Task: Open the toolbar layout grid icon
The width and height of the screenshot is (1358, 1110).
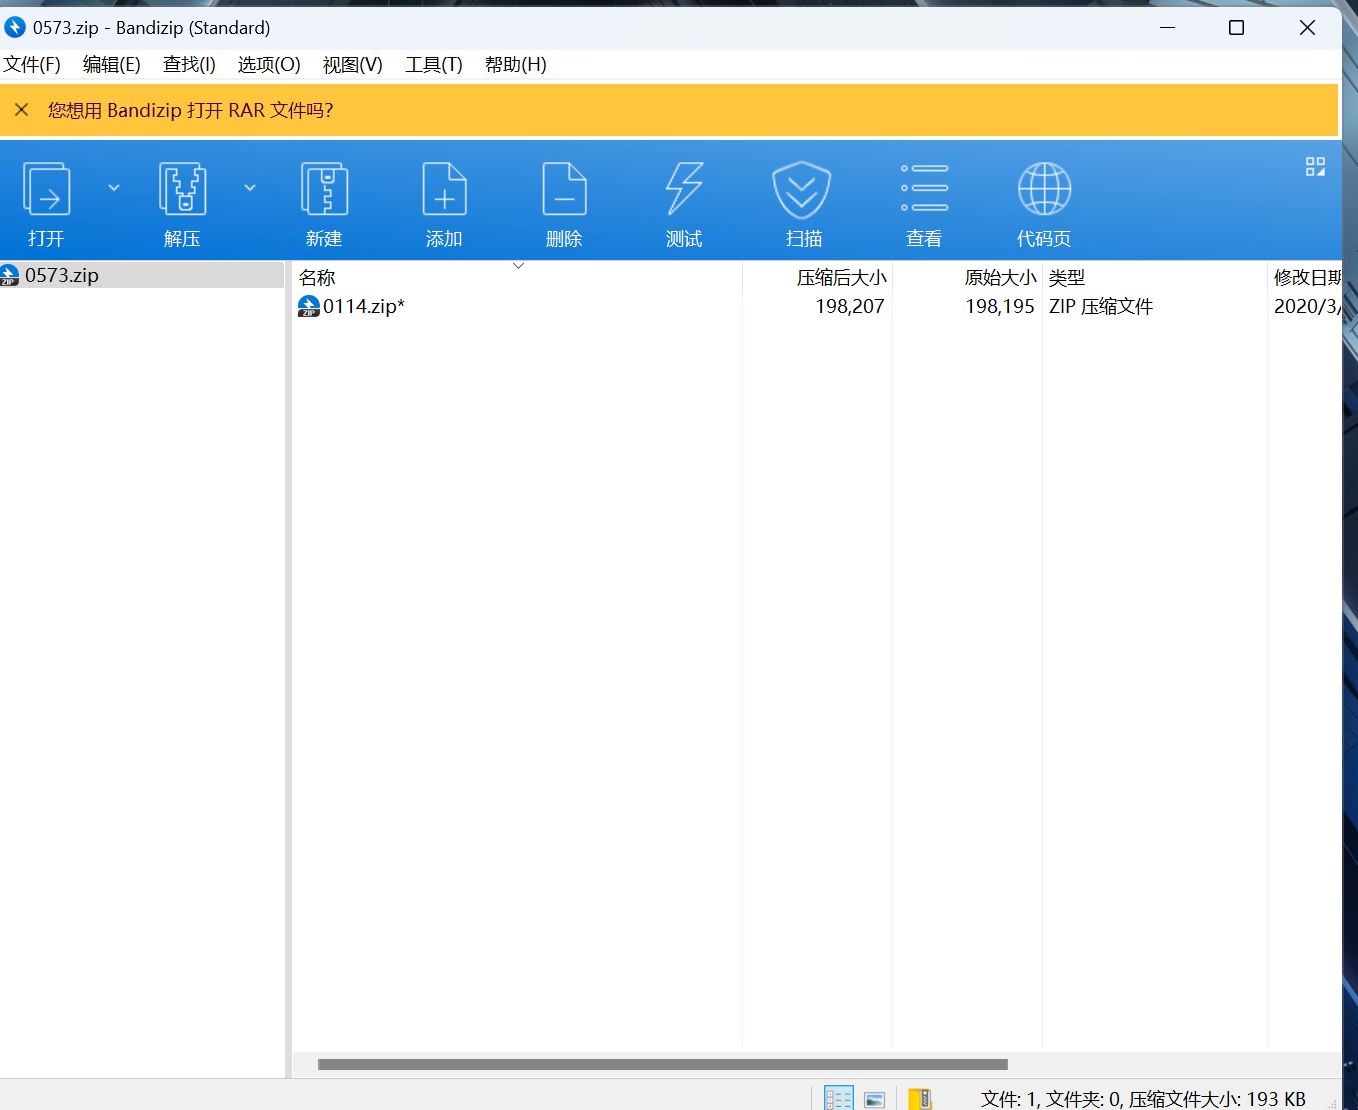Action: click(1315, 167)
